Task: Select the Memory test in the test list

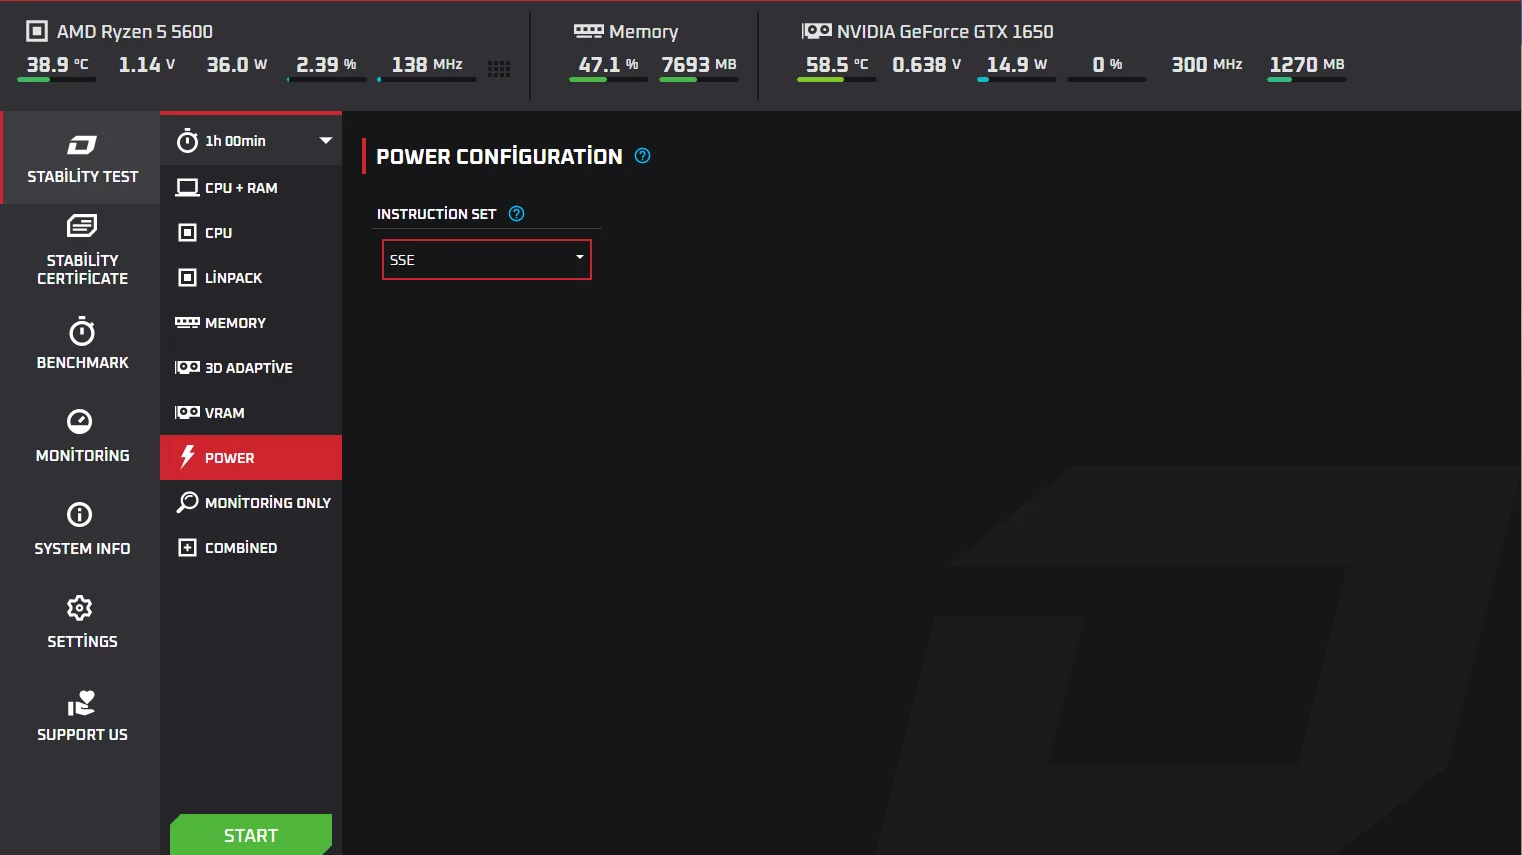Action: click(251, 323)
